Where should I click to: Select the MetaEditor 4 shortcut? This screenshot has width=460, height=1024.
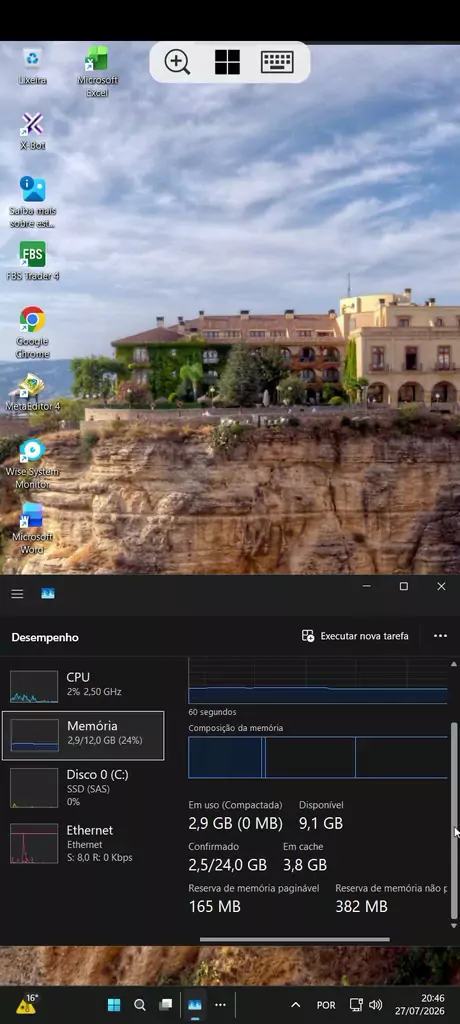(x=32, y=392)
